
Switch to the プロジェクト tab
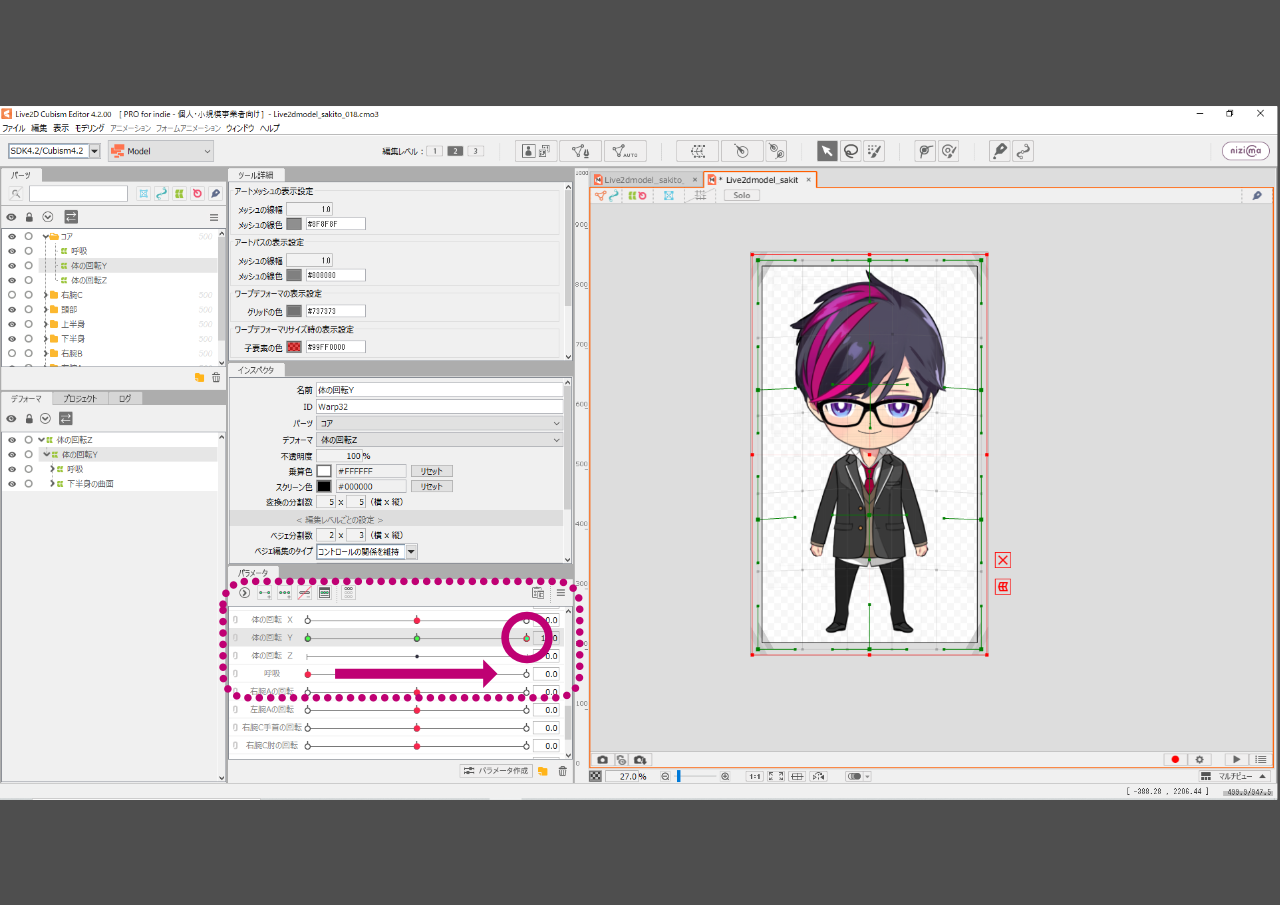(x=80, y=398)
